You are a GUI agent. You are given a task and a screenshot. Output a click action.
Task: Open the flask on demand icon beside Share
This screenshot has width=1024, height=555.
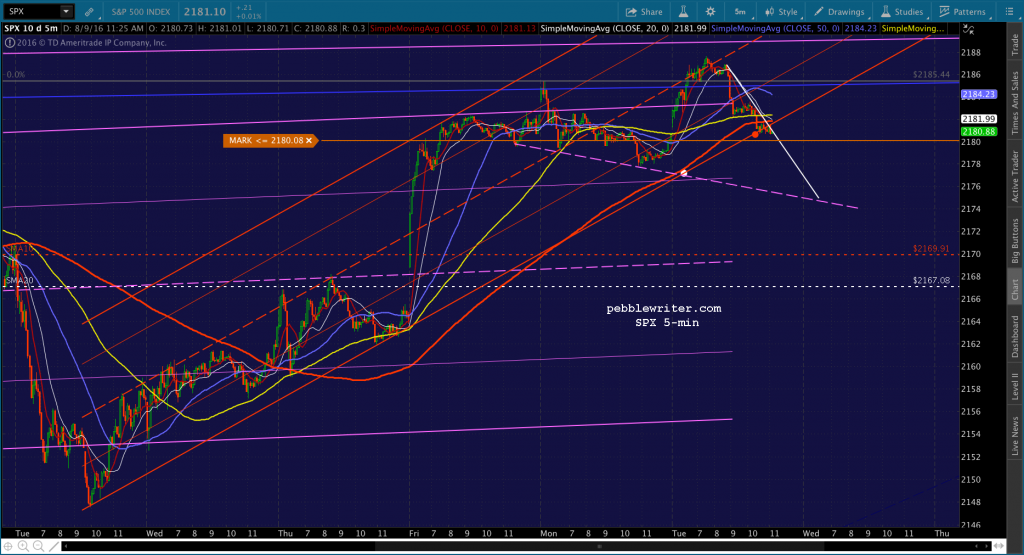(x=683, y=12)
